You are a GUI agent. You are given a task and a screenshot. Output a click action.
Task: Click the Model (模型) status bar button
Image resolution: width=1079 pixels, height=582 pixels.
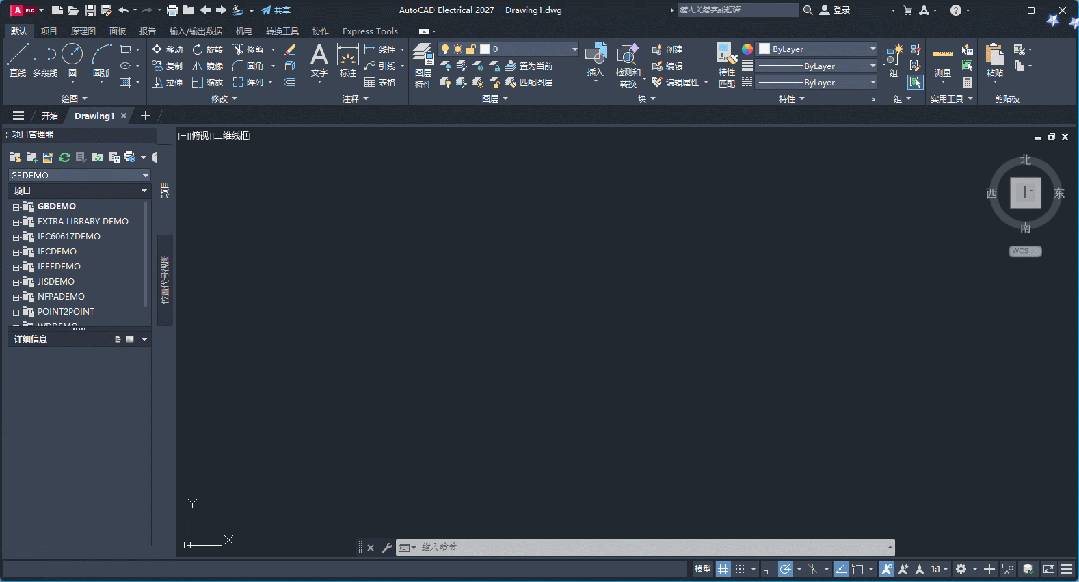[702, 569]
